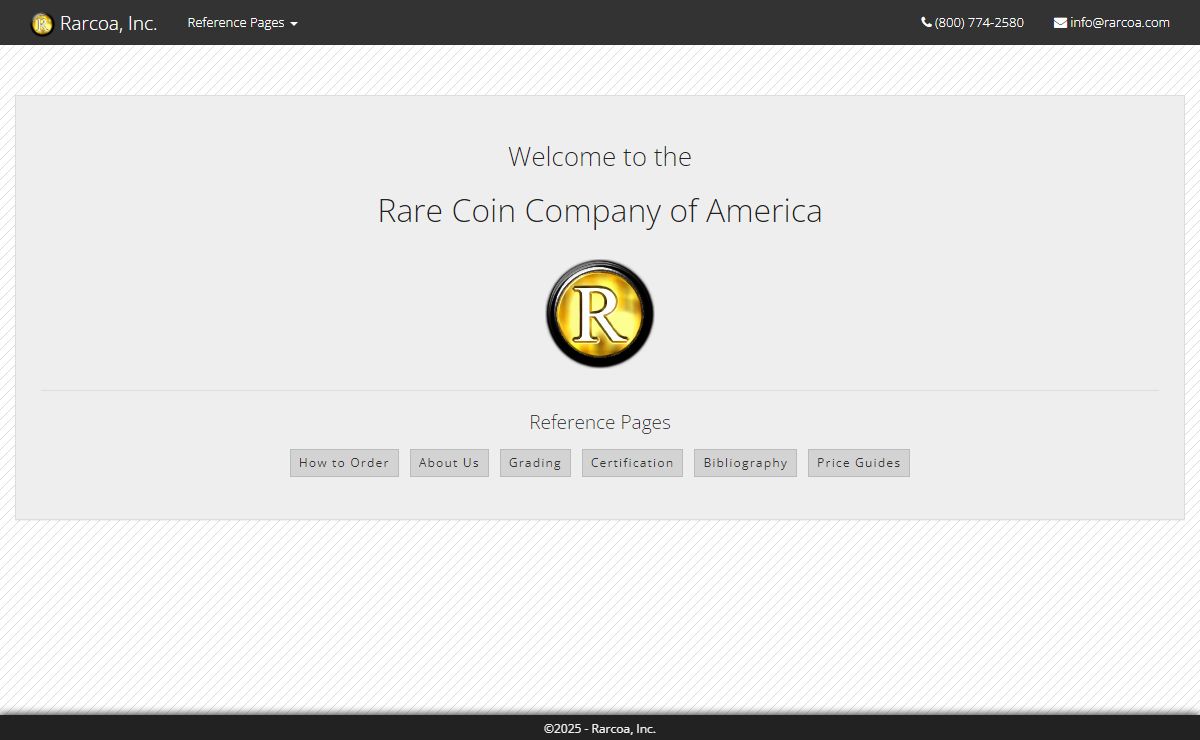Open the Certification reference page
The height and width of the screenshot is (740, 1200).
point(632,463)
